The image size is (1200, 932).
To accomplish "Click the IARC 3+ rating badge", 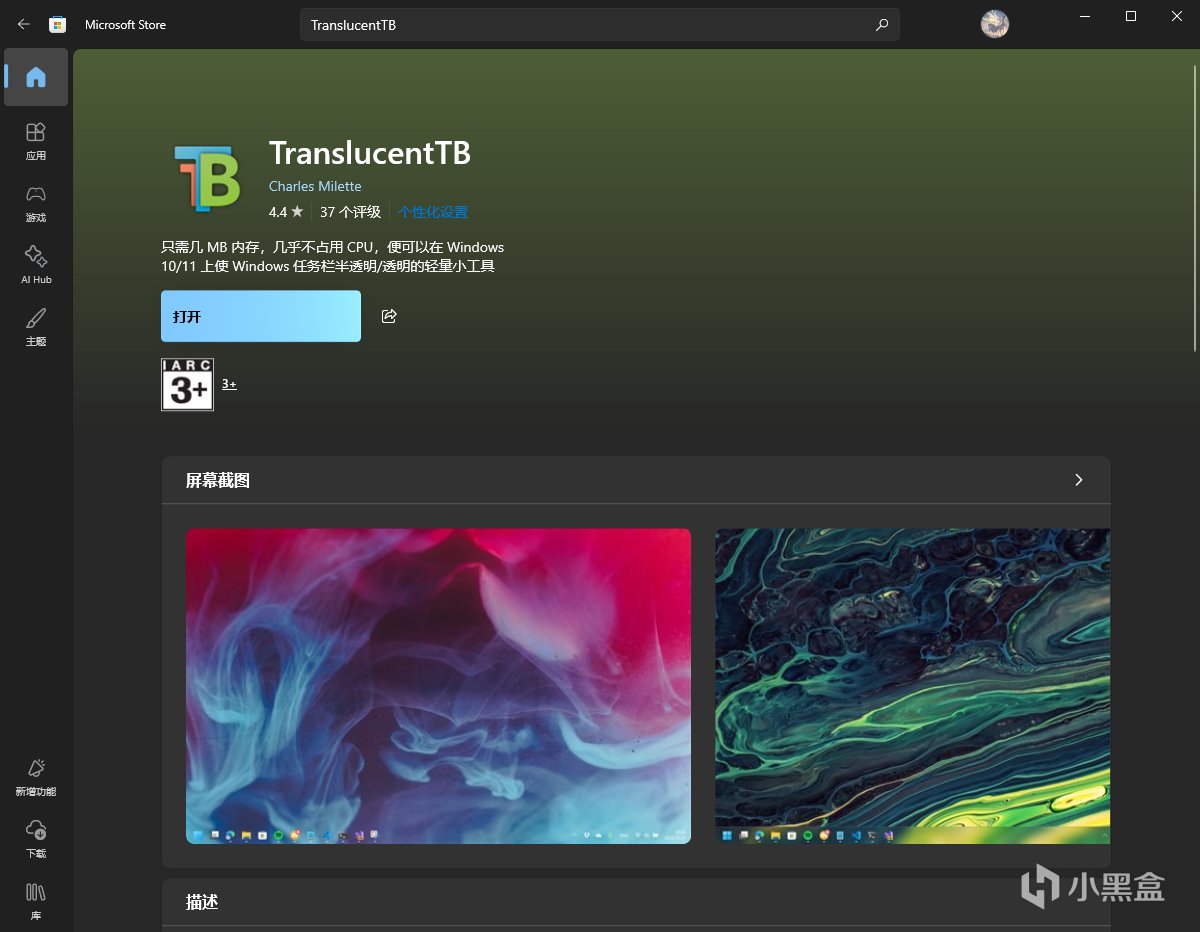I will coord(187,384).
